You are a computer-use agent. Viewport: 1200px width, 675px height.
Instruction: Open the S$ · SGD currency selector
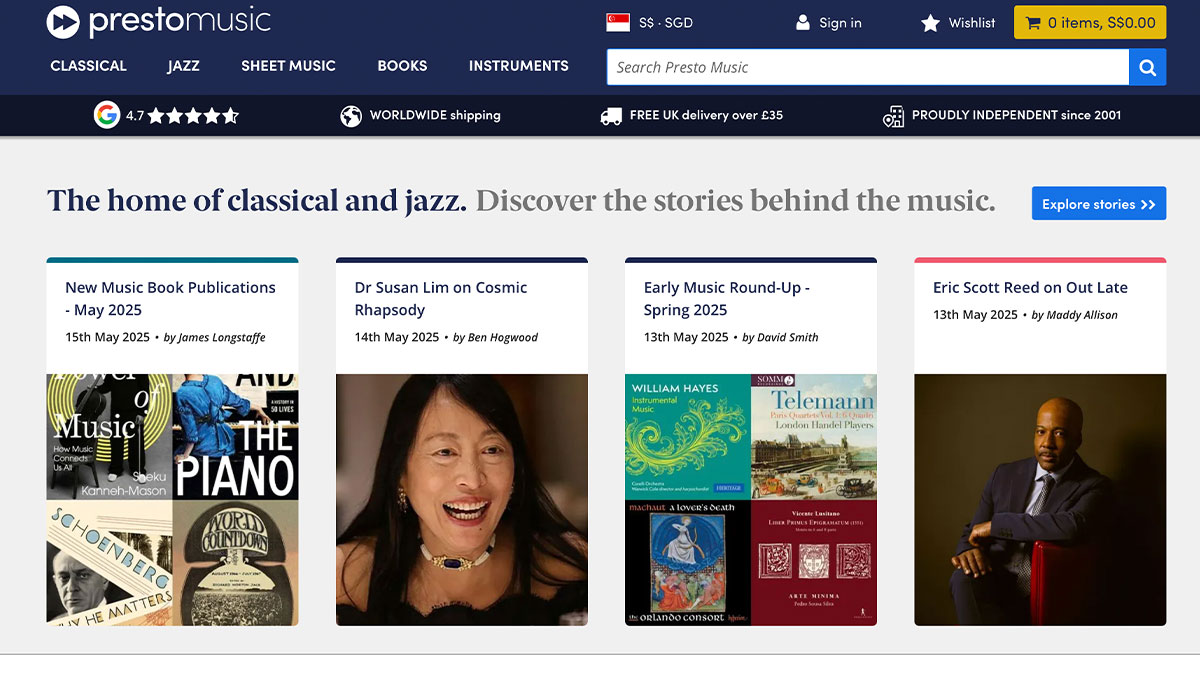tap(650, 23)
